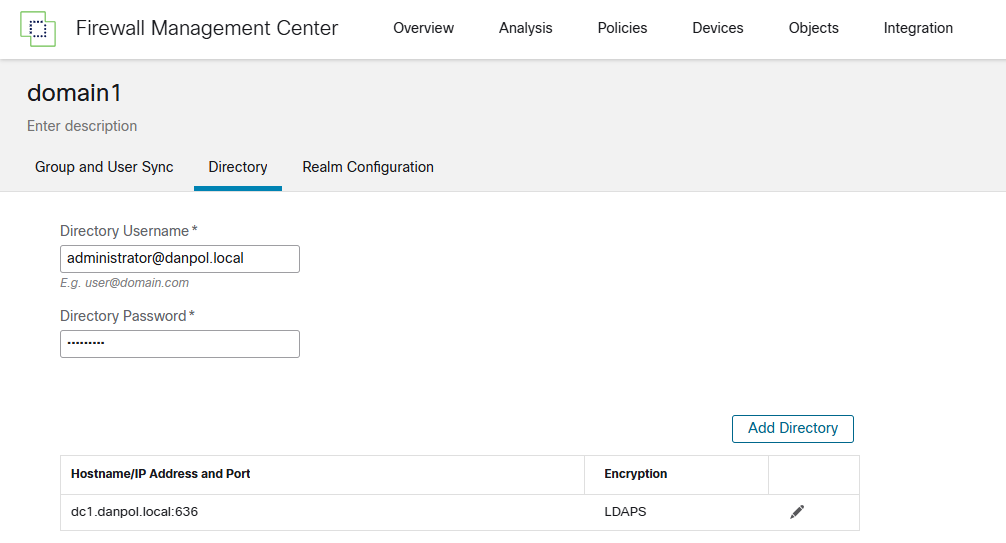Open the Overview menu
1006x543 pixels.
pyautogui.click(x=423, y=28)
